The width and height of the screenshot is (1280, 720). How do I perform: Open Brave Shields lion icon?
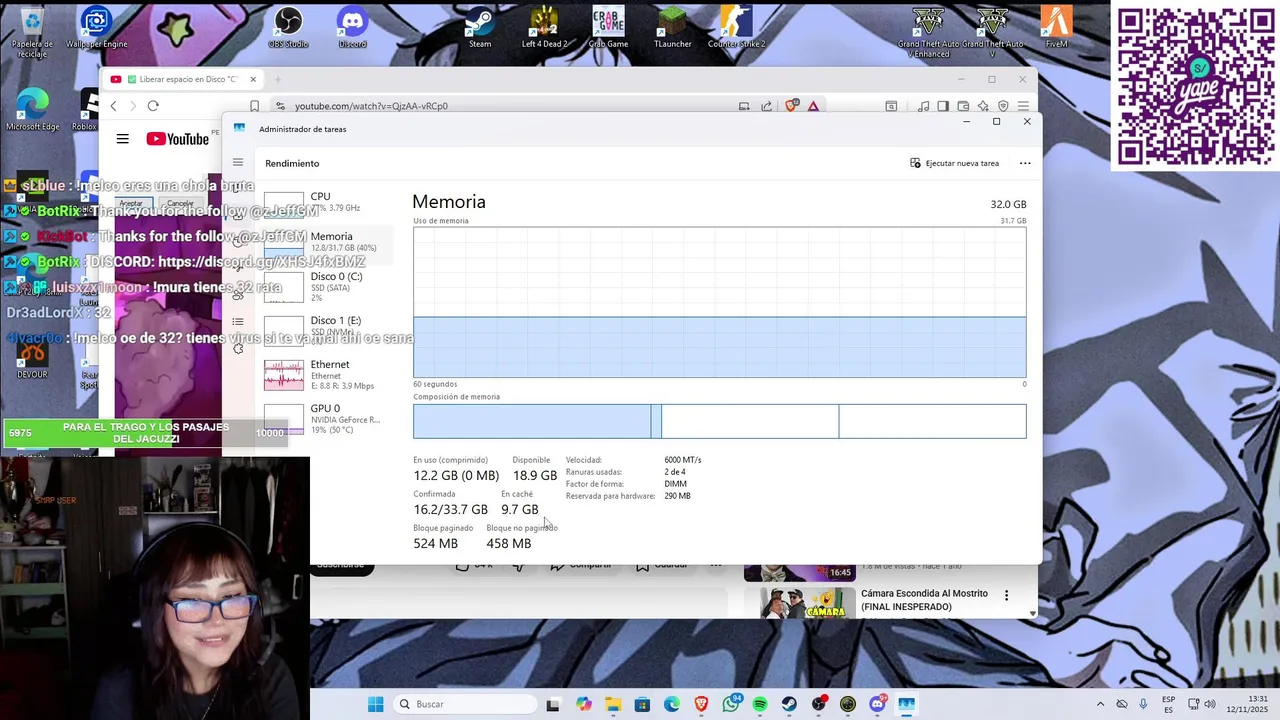click(792, 106)
